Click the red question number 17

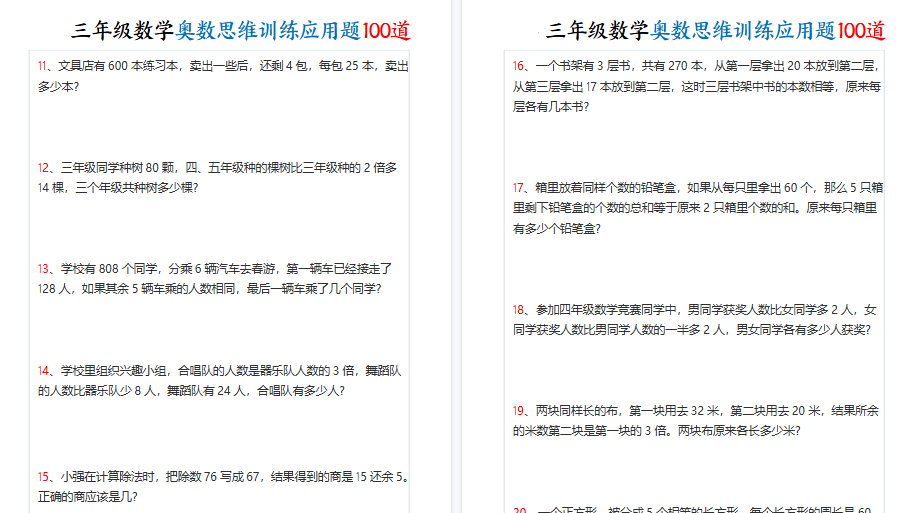tap(519, 188)
